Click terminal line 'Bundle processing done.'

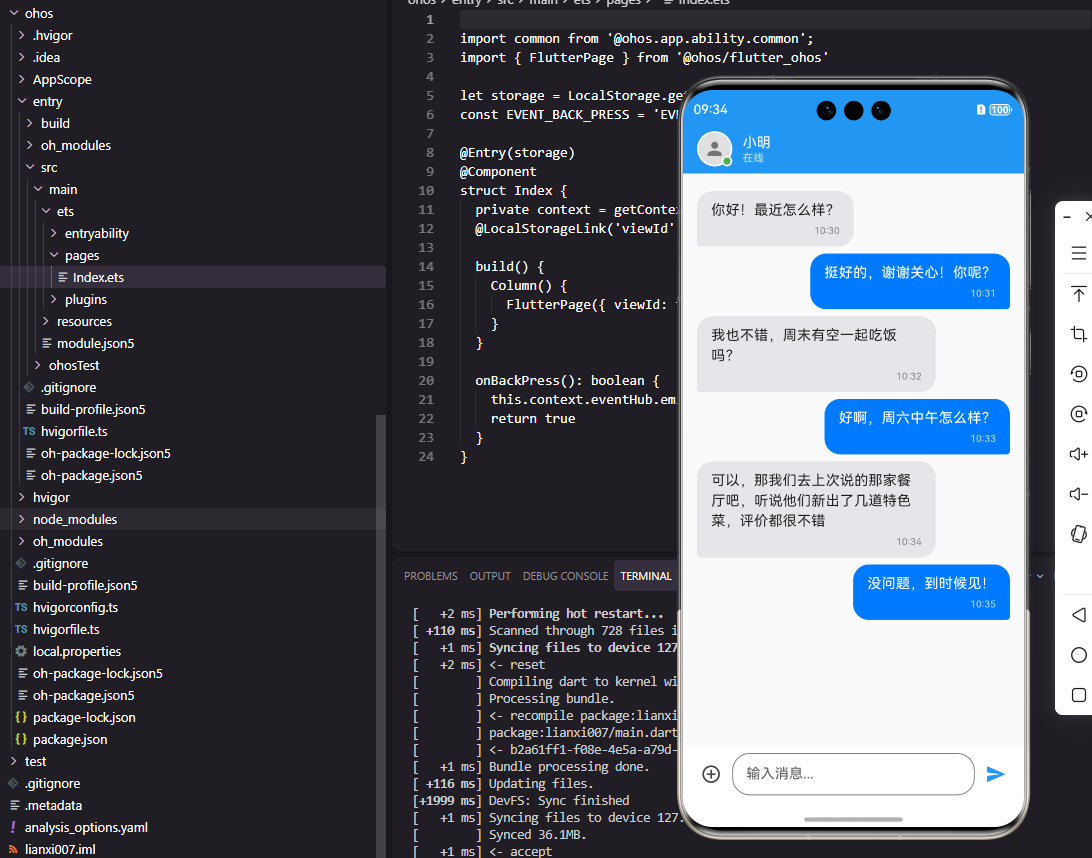(569, 767)
